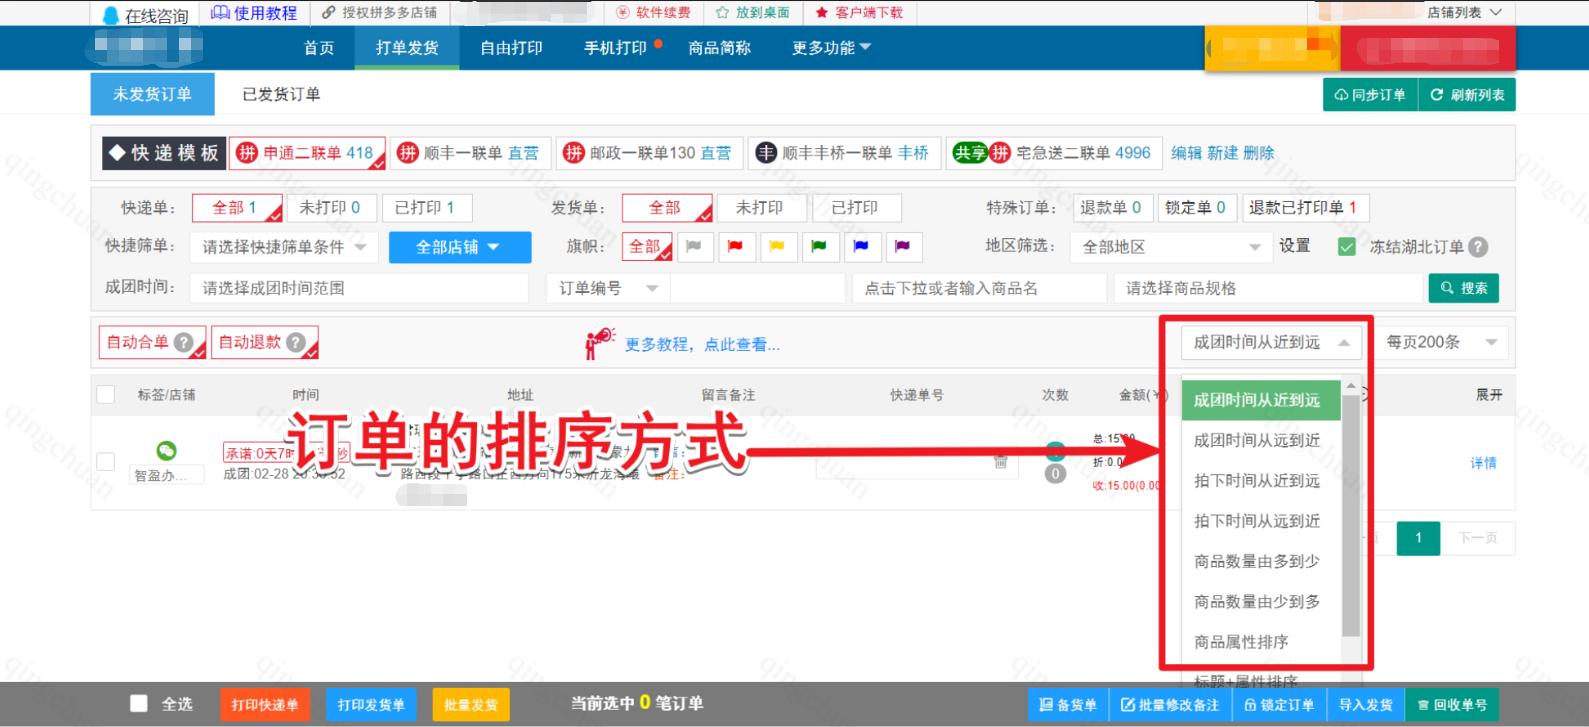Select 顺丰丰桥一联单 template
Image resolution: width=1589 pixels, height=727 pixels.
(x=842, y=153)
